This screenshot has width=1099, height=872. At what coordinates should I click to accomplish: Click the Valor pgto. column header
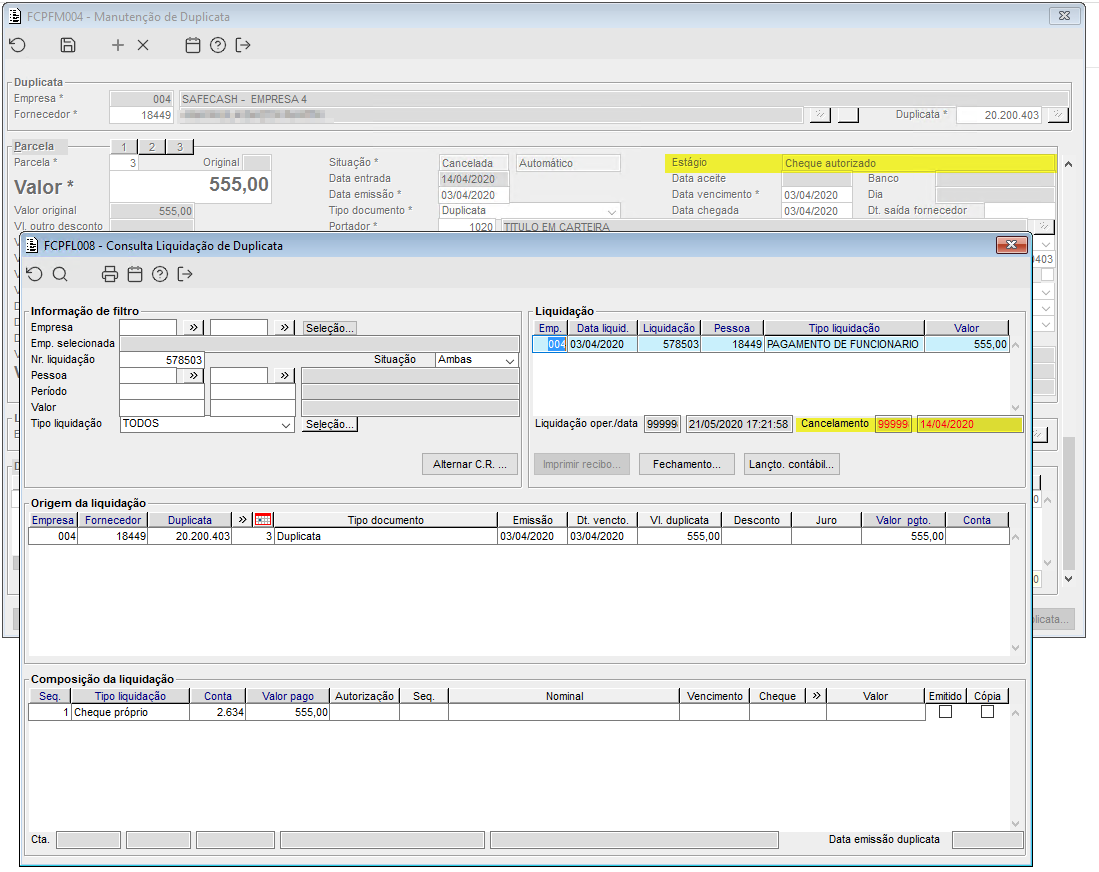903,520
